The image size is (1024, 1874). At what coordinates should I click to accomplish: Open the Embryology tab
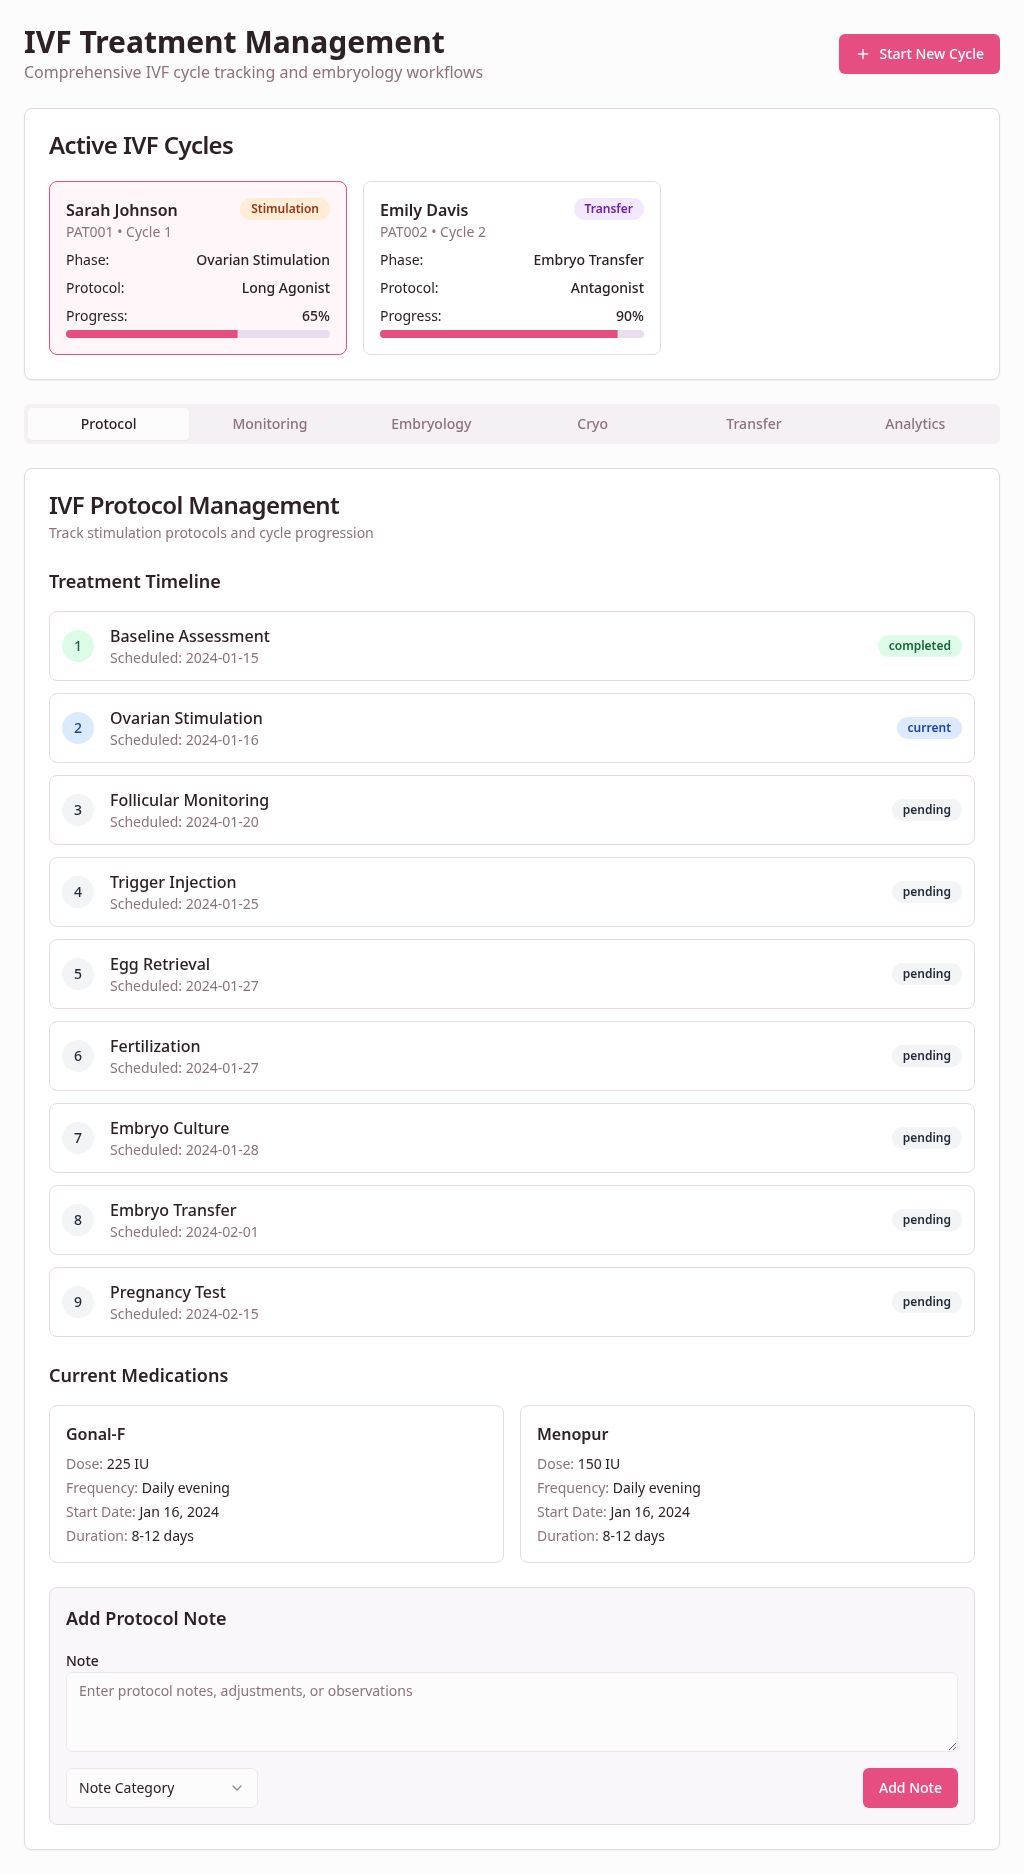click(431, 424)
